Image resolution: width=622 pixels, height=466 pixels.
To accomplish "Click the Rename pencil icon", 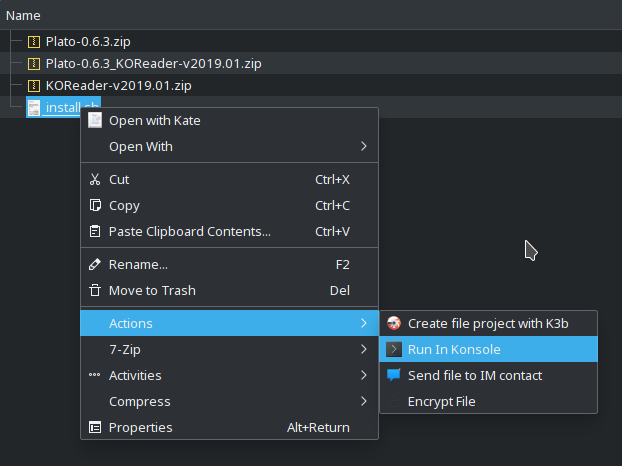I will (95, 265).
